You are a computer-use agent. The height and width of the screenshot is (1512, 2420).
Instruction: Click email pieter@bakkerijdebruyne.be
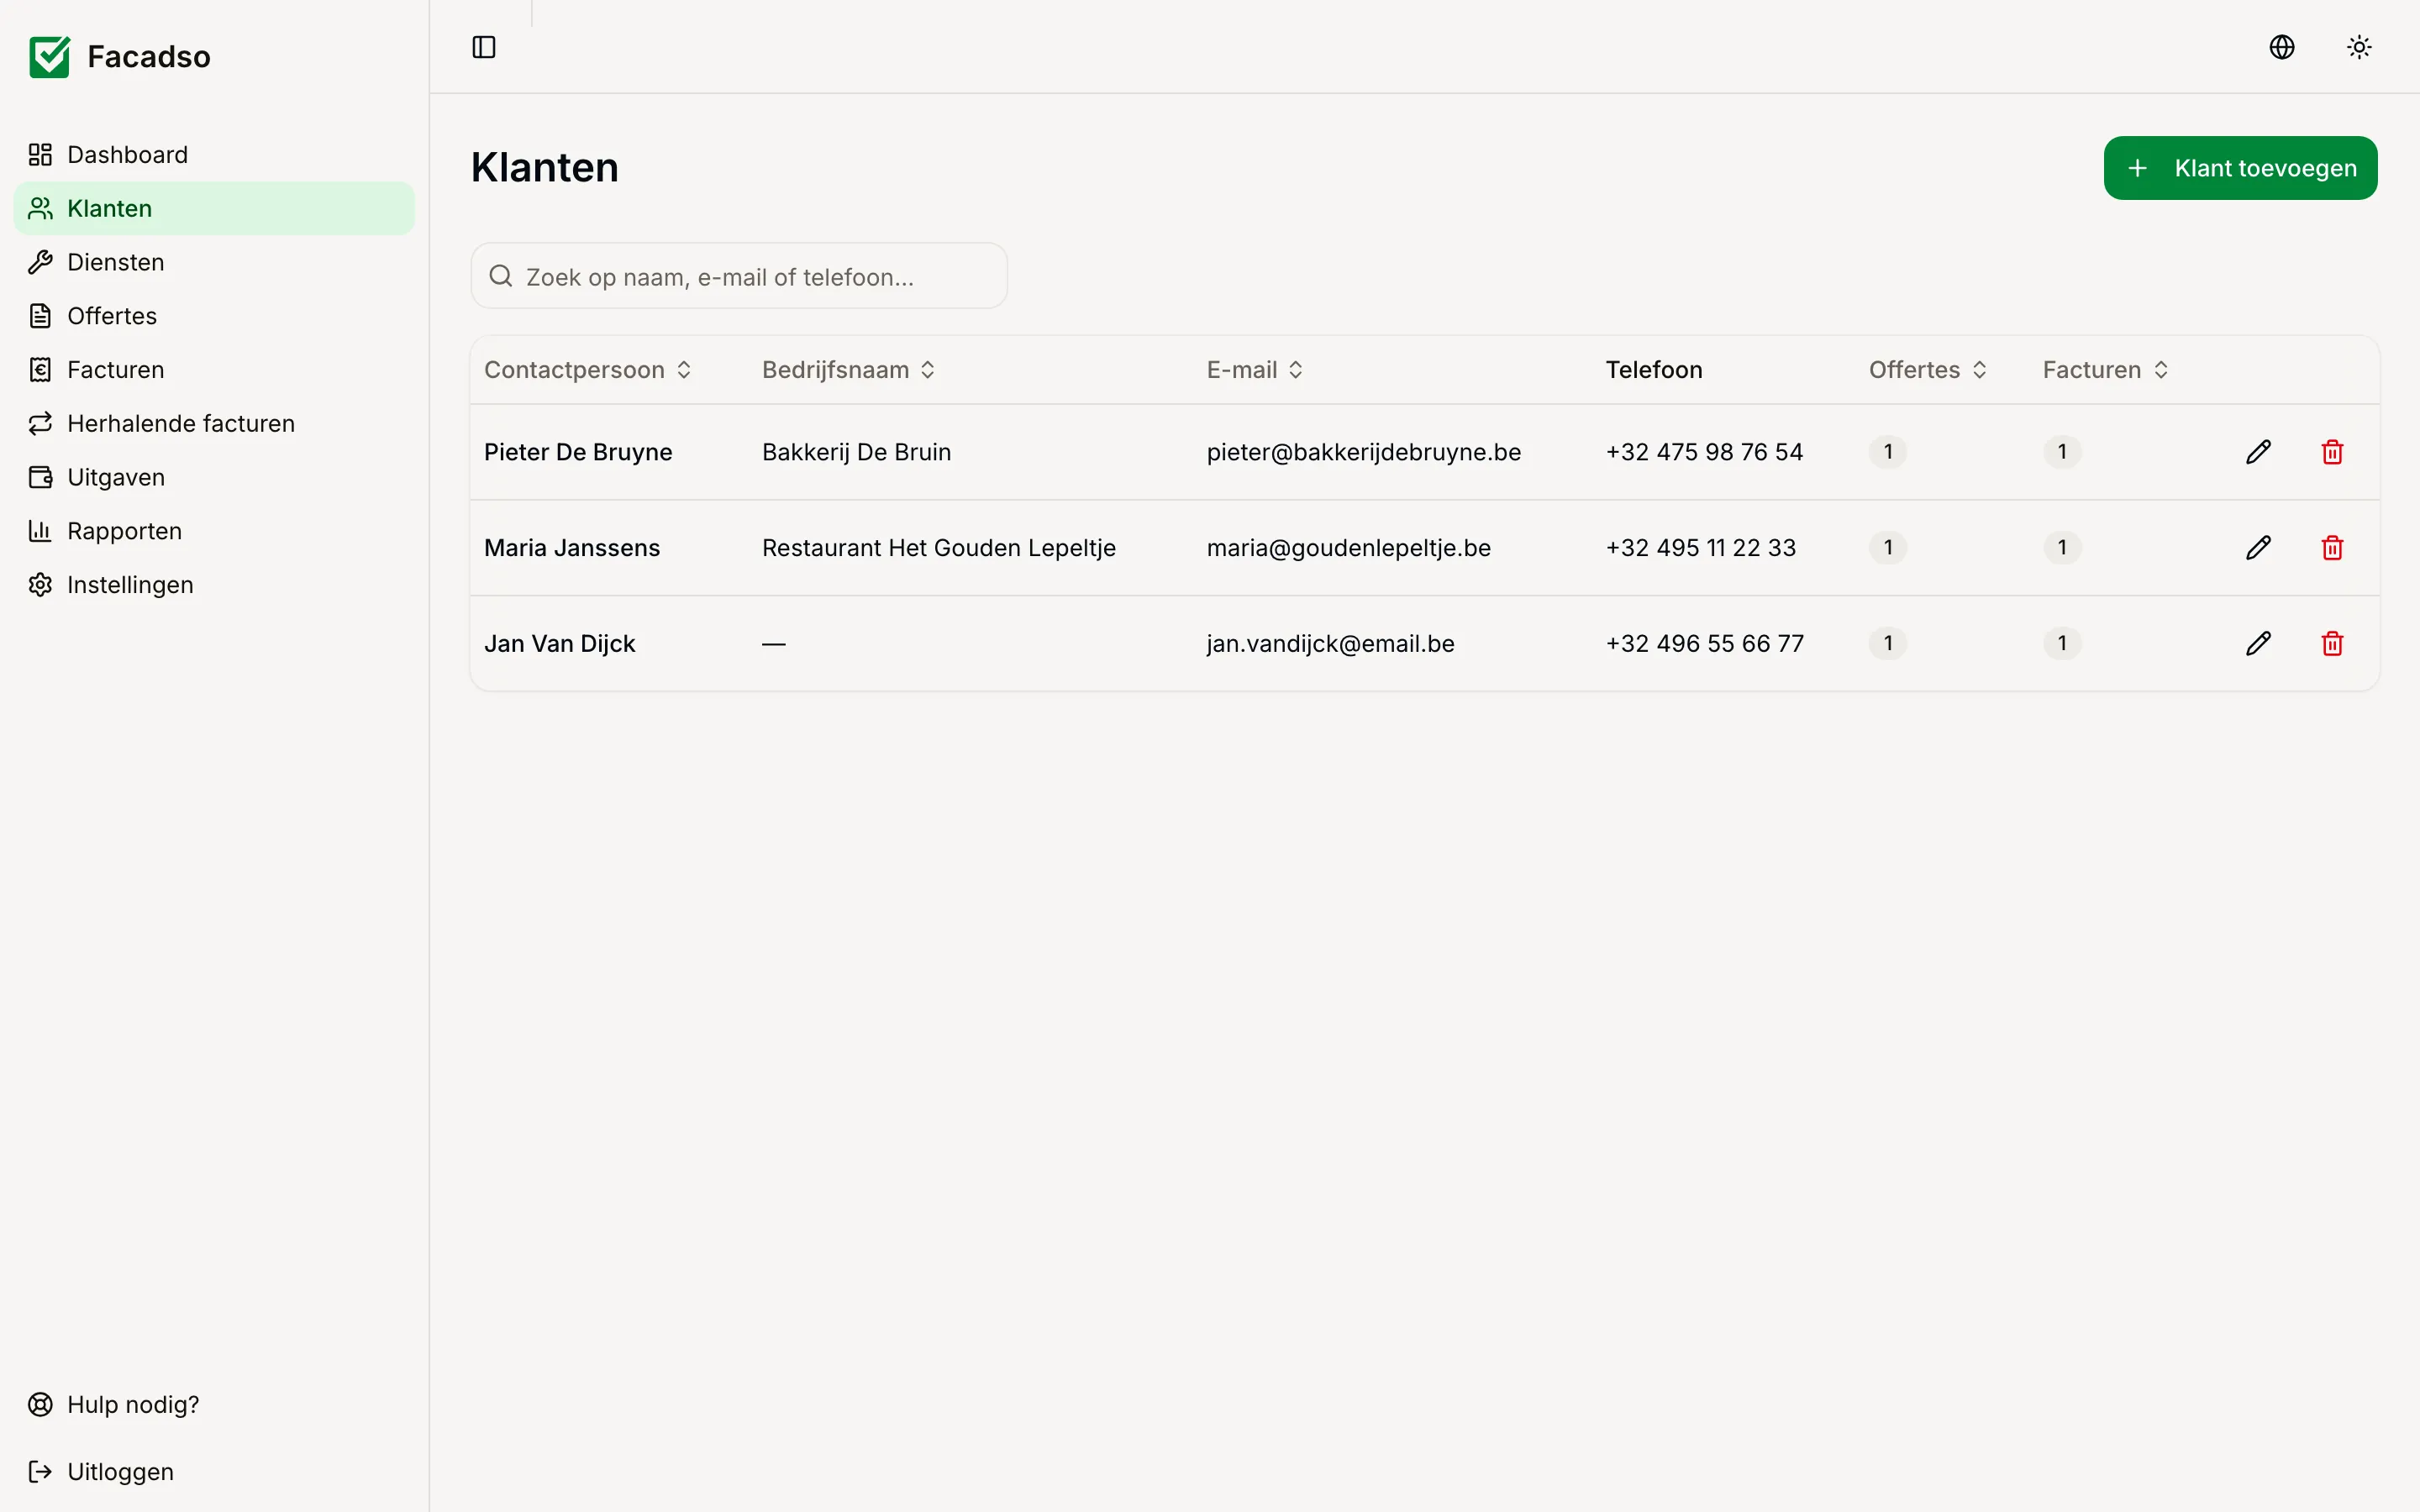tap(1364, 452)
